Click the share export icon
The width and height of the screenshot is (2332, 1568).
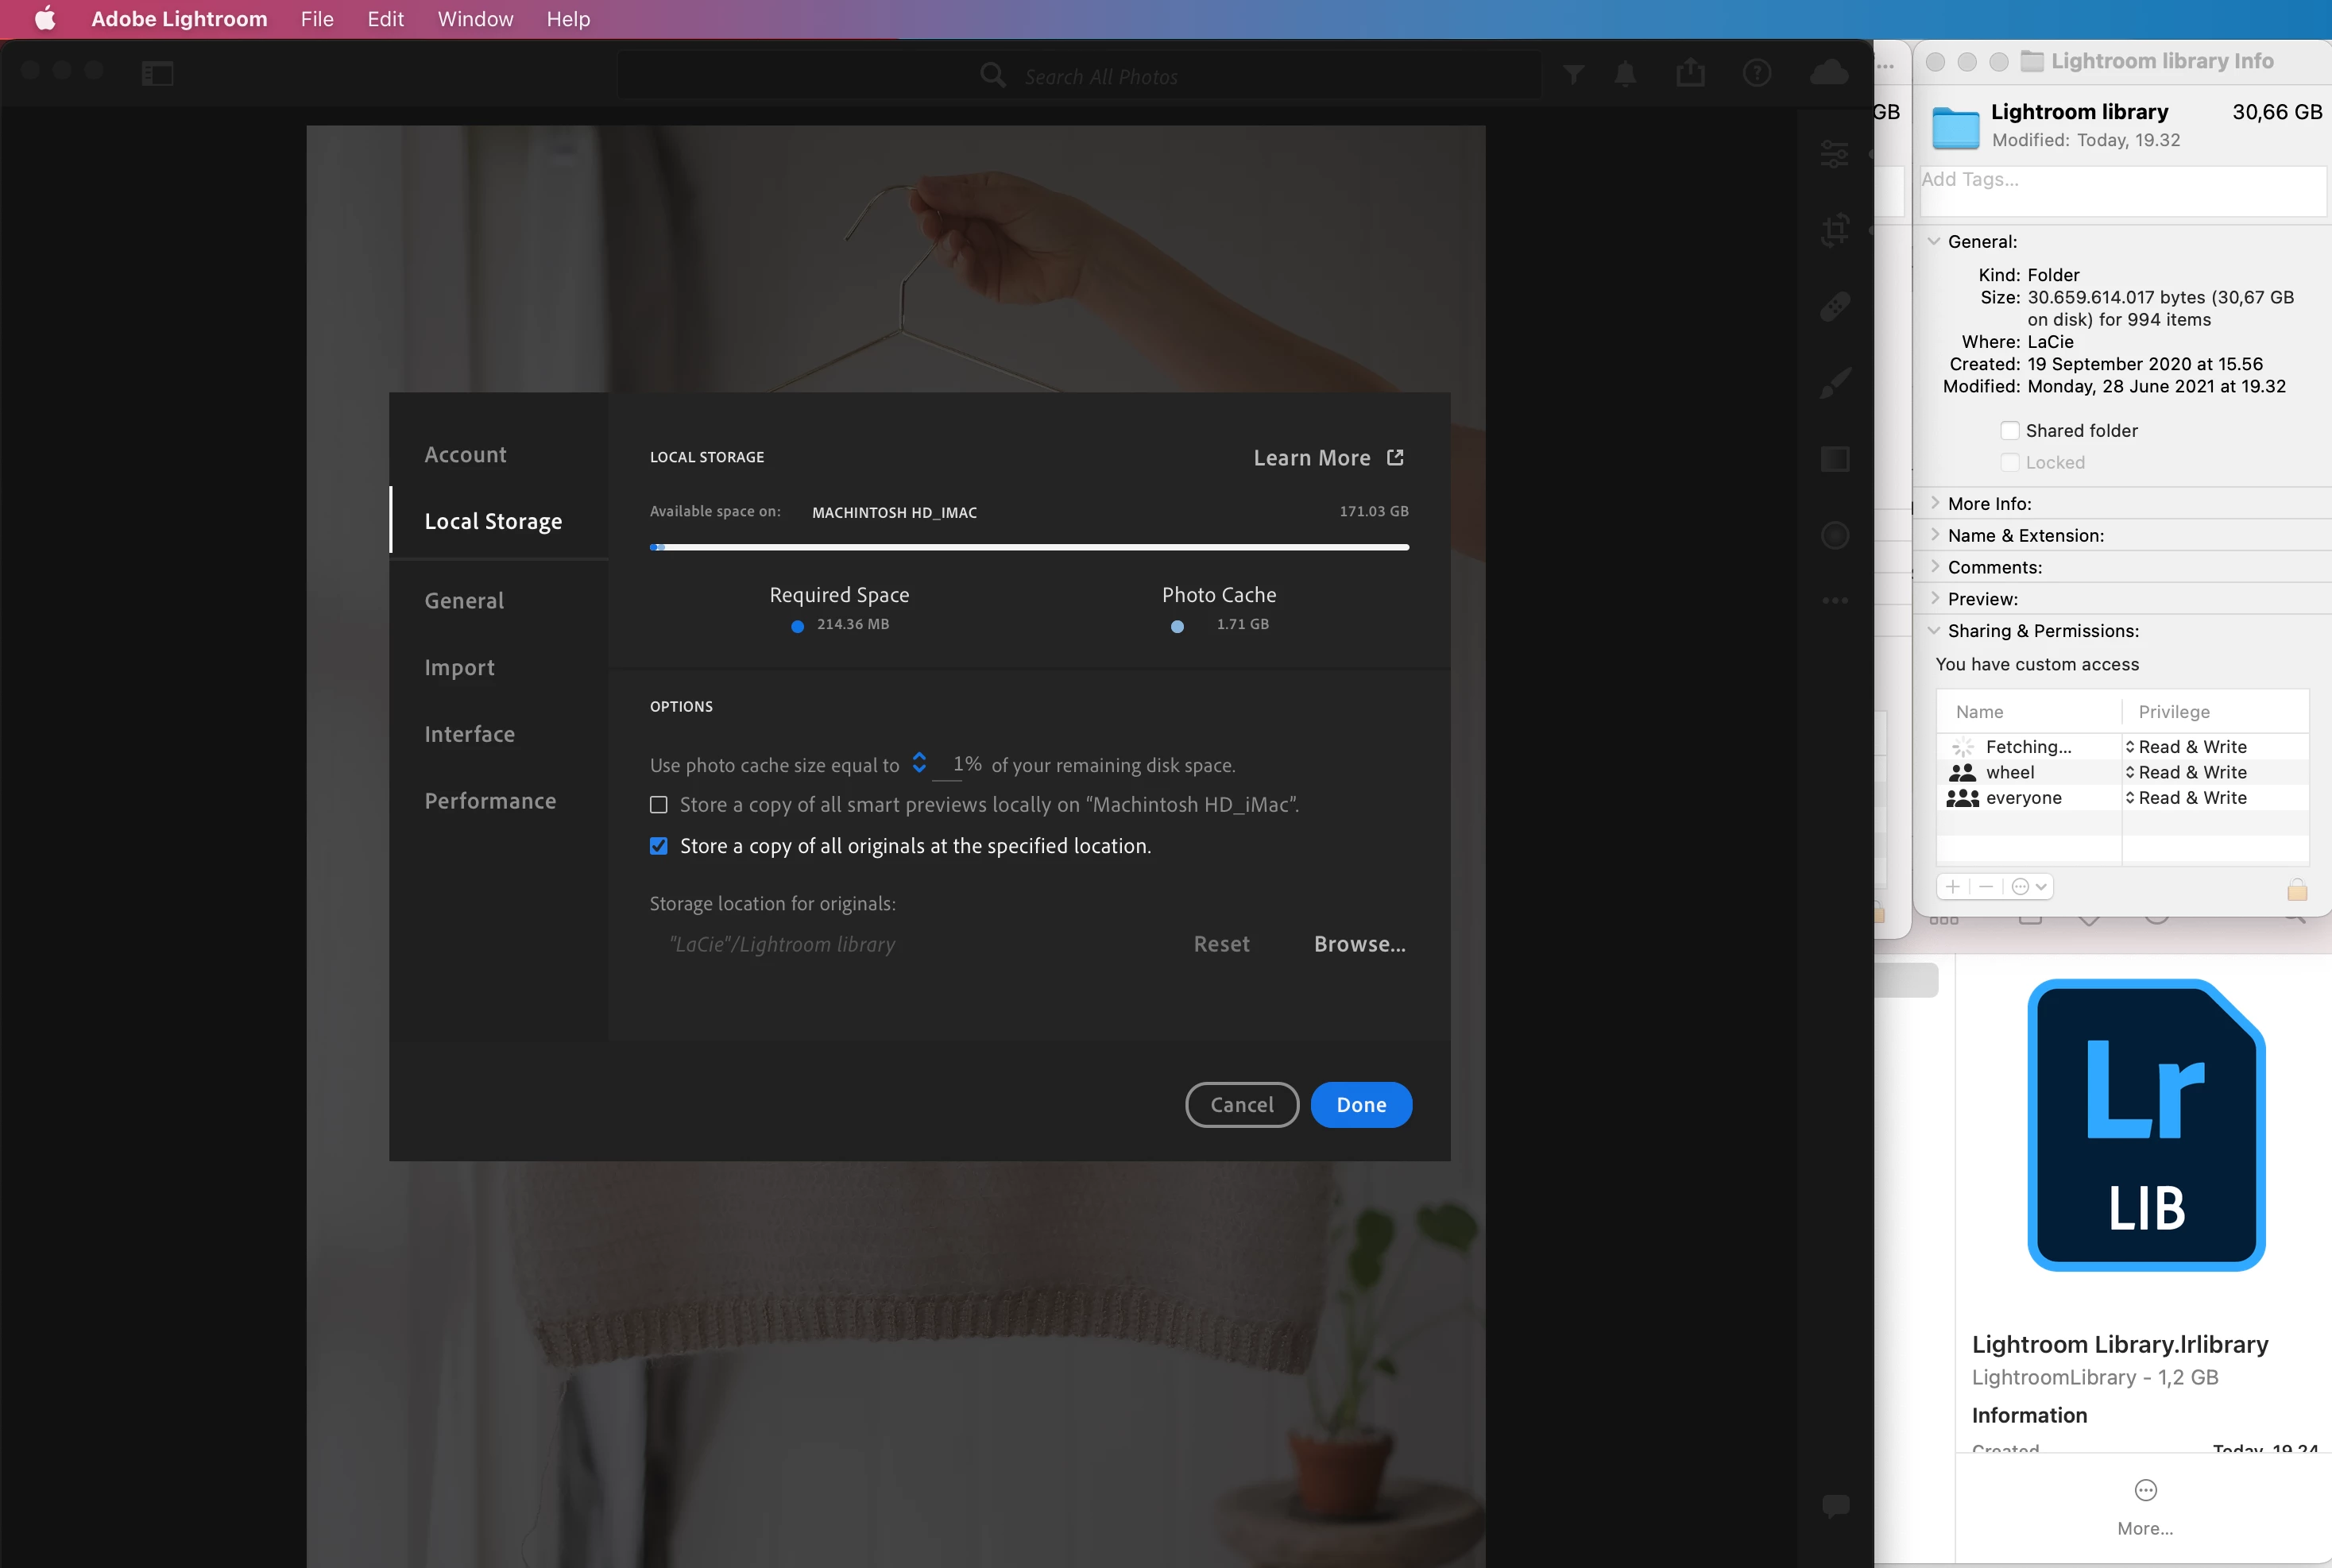coord(1690,72)
